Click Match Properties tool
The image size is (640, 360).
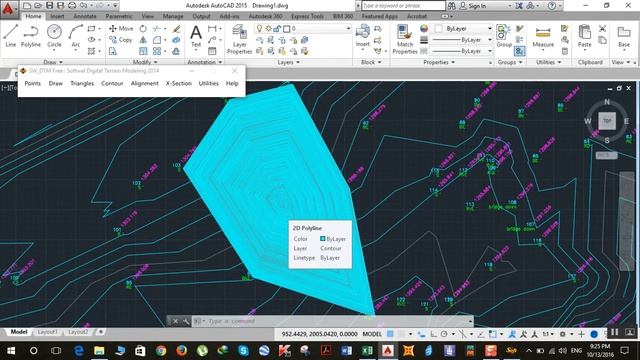(x=404, y=39)
